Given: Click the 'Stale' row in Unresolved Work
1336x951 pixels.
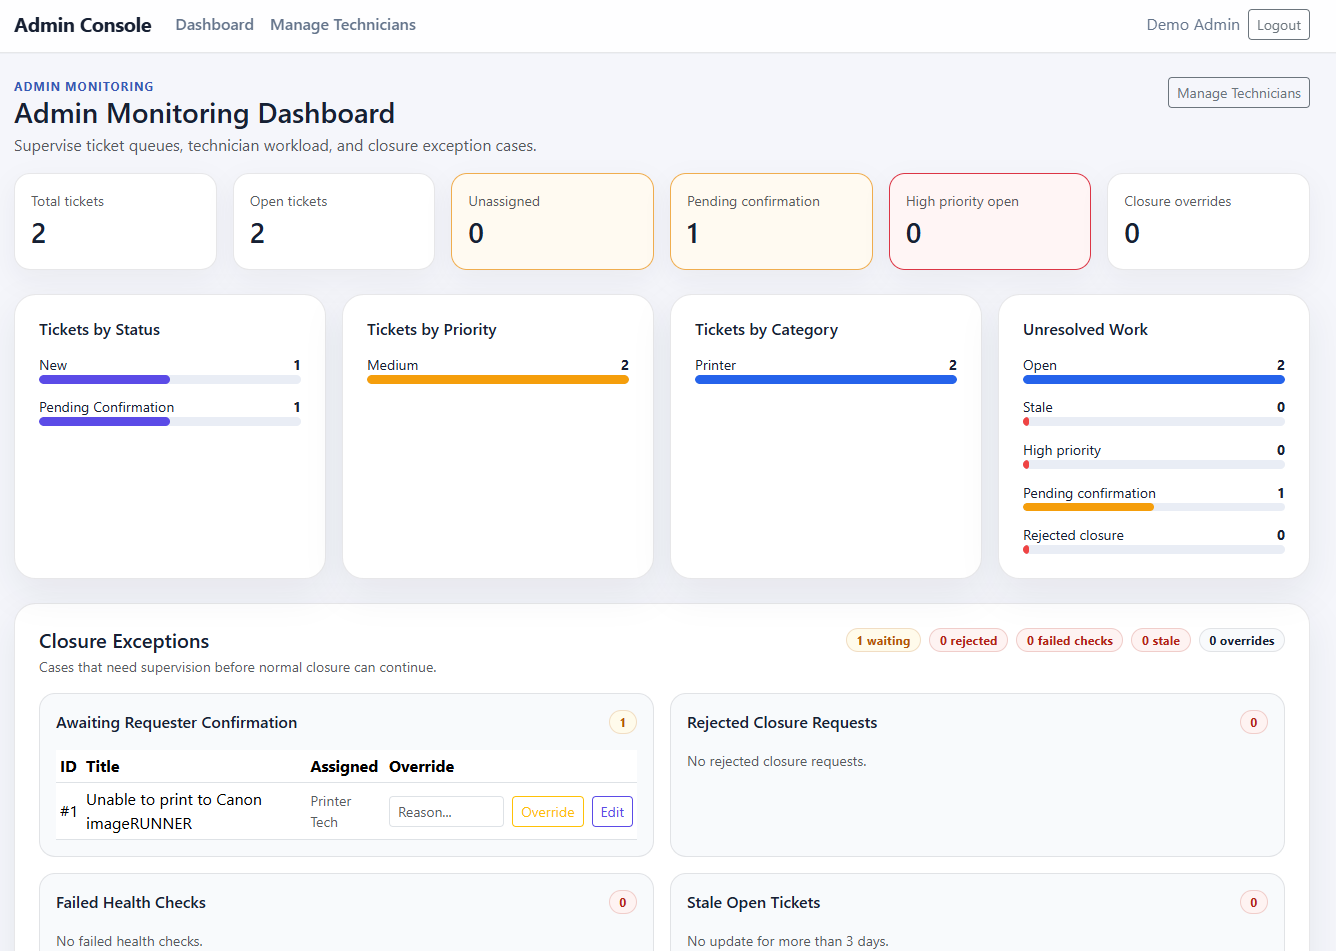Looking at the screenshot, I should (x=1154, y=413).
